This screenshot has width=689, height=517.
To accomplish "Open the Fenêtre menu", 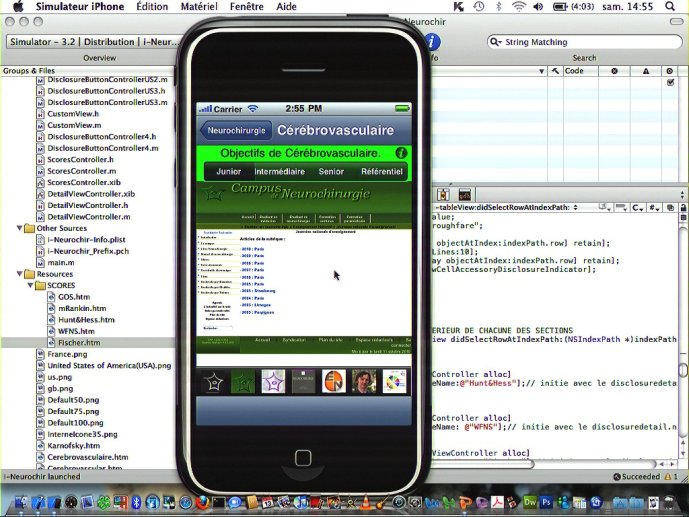I will tap(247, 7).
